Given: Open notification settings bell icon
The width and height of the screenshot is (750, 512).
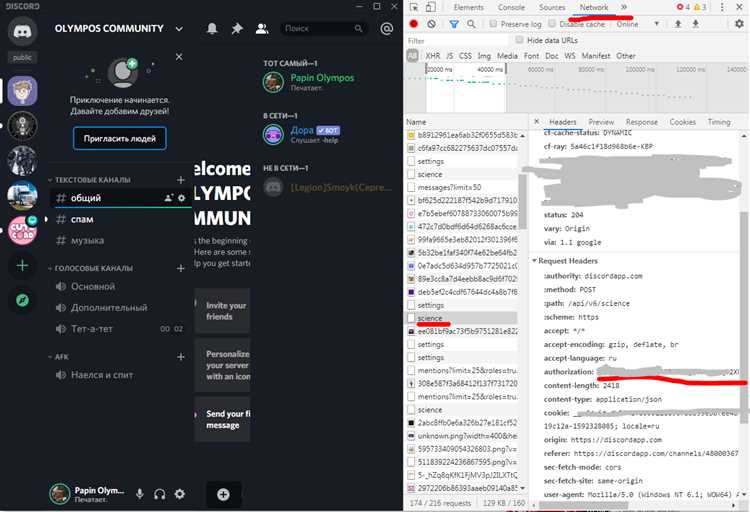Looking at the screenshot, I should 212,29.
